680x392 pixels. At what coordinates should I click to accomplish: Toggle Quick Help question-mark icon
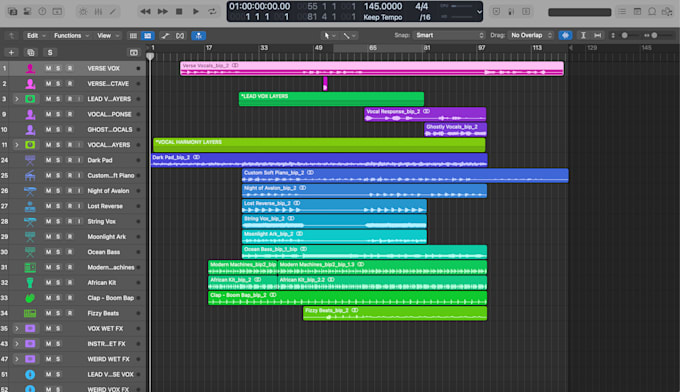point(42,12)
